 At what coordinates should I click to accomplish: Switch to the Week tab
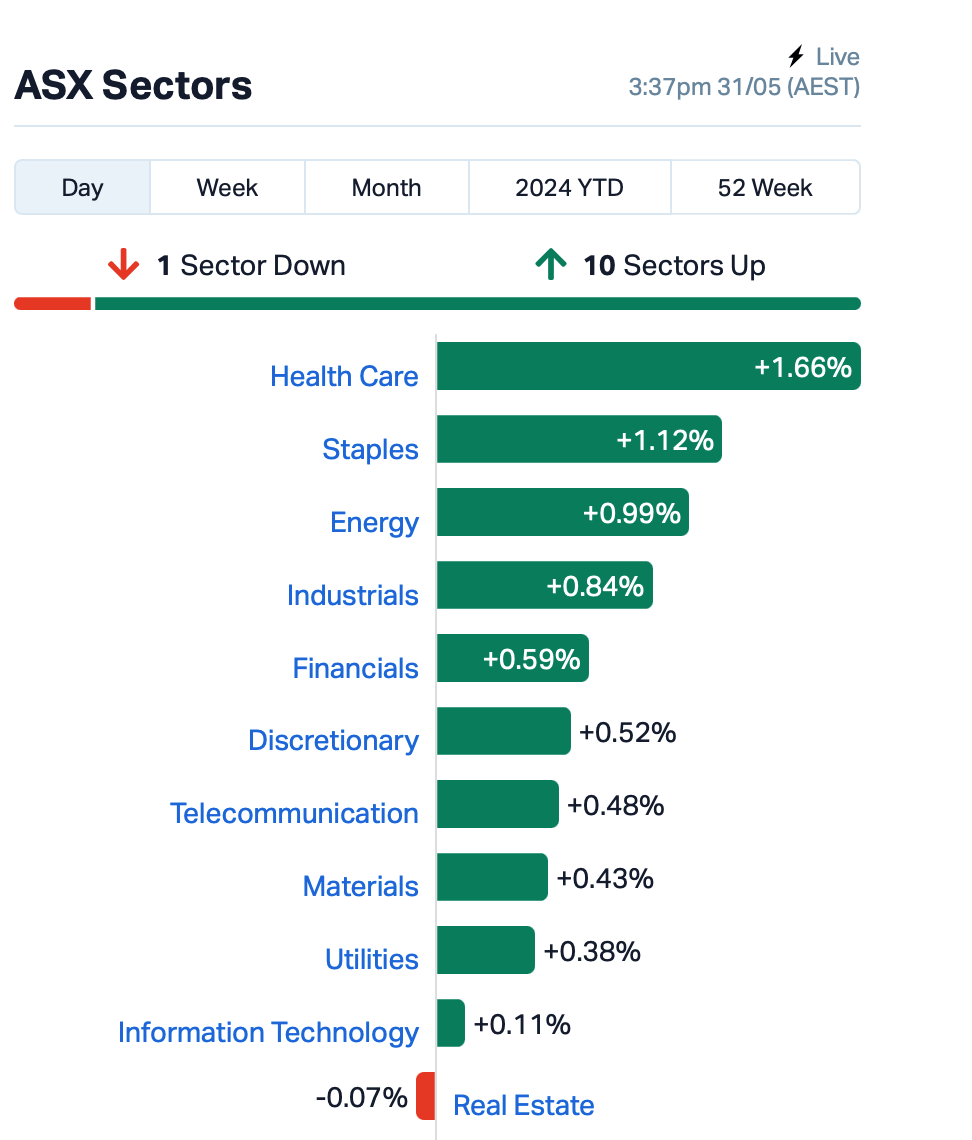pyautogui.click(x=228, y=188)
